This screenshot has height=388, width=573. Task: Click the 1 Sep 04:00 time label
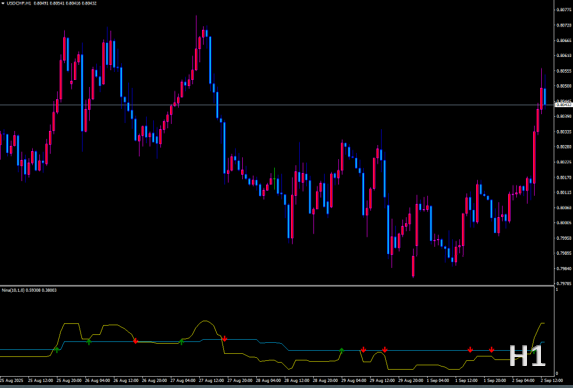438,380
